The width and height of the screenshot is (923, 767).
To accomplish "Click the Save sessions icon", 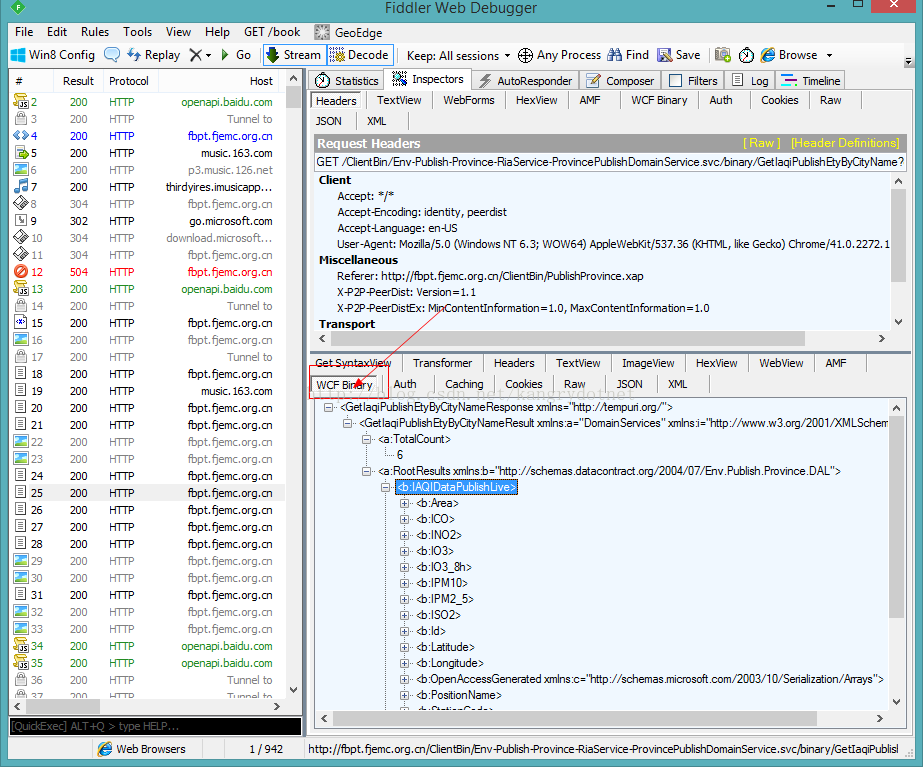I will (665, 55).
